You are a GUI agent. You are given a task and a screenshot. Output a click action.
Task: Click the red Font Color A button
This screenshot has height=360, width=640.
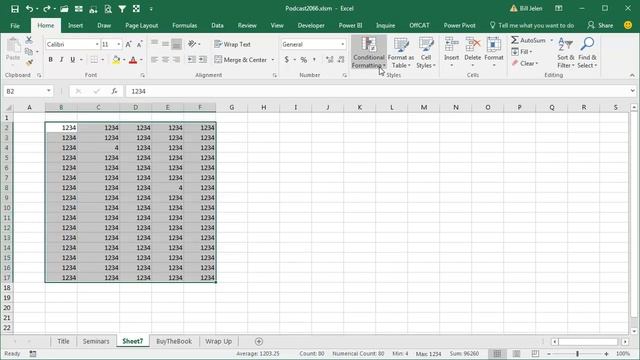133,60
